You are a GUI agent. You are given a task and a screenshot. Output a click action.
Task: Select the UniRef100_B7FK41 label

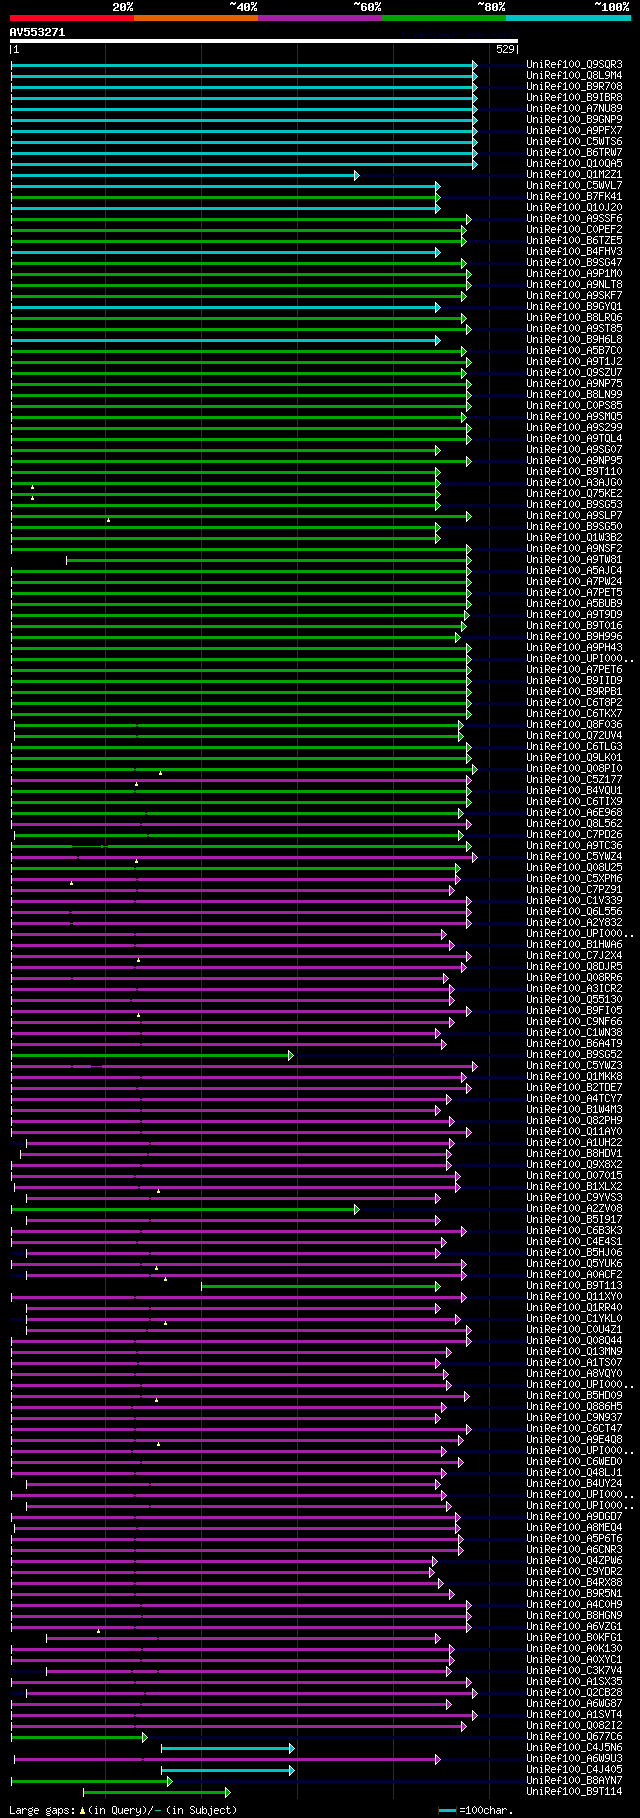574,197
